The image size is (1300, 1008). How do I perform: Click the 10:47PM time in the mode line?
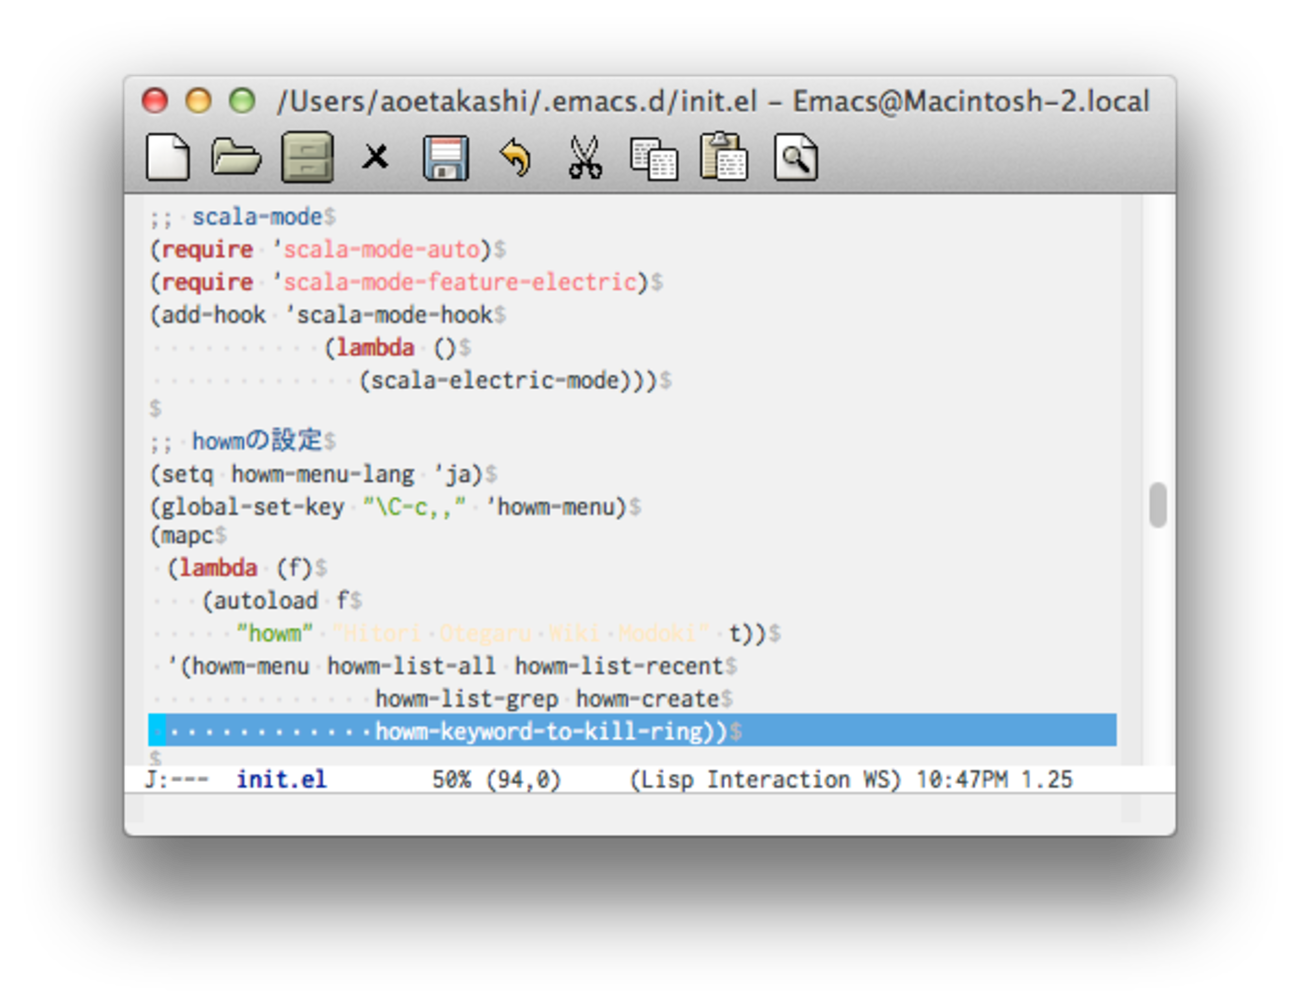(x=962, y=779)
